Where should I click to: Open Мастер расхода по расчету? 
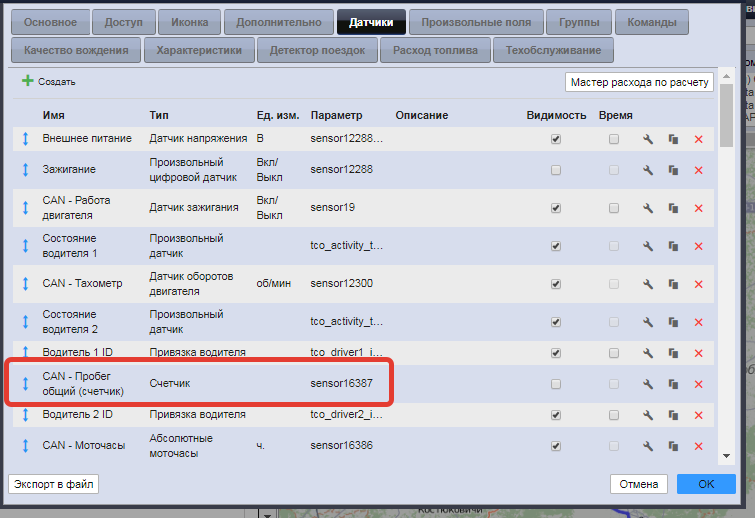click(x=638, y=82)
